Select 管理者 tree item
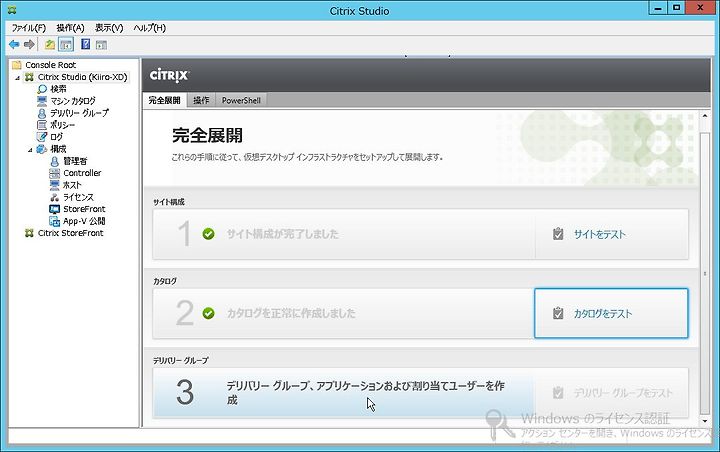720x452 pixels. (x=75, y=161)
